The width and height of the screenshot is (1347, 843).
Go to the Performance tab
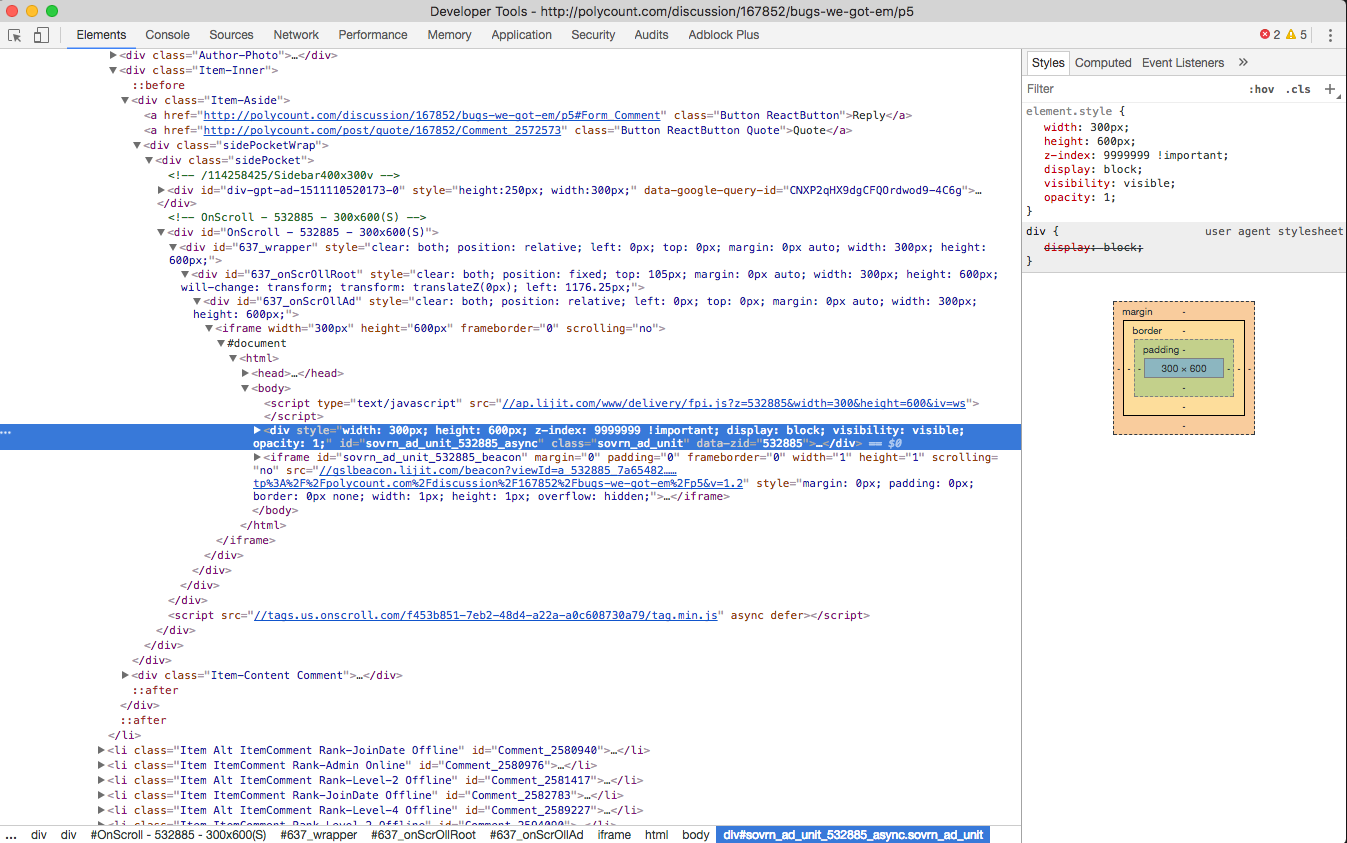373,35
